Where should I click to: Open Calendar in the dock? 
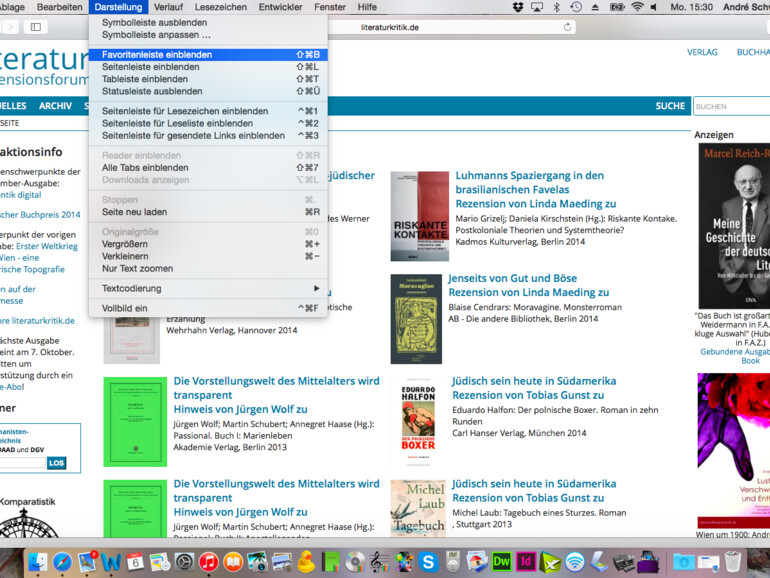tap(135, 562)
